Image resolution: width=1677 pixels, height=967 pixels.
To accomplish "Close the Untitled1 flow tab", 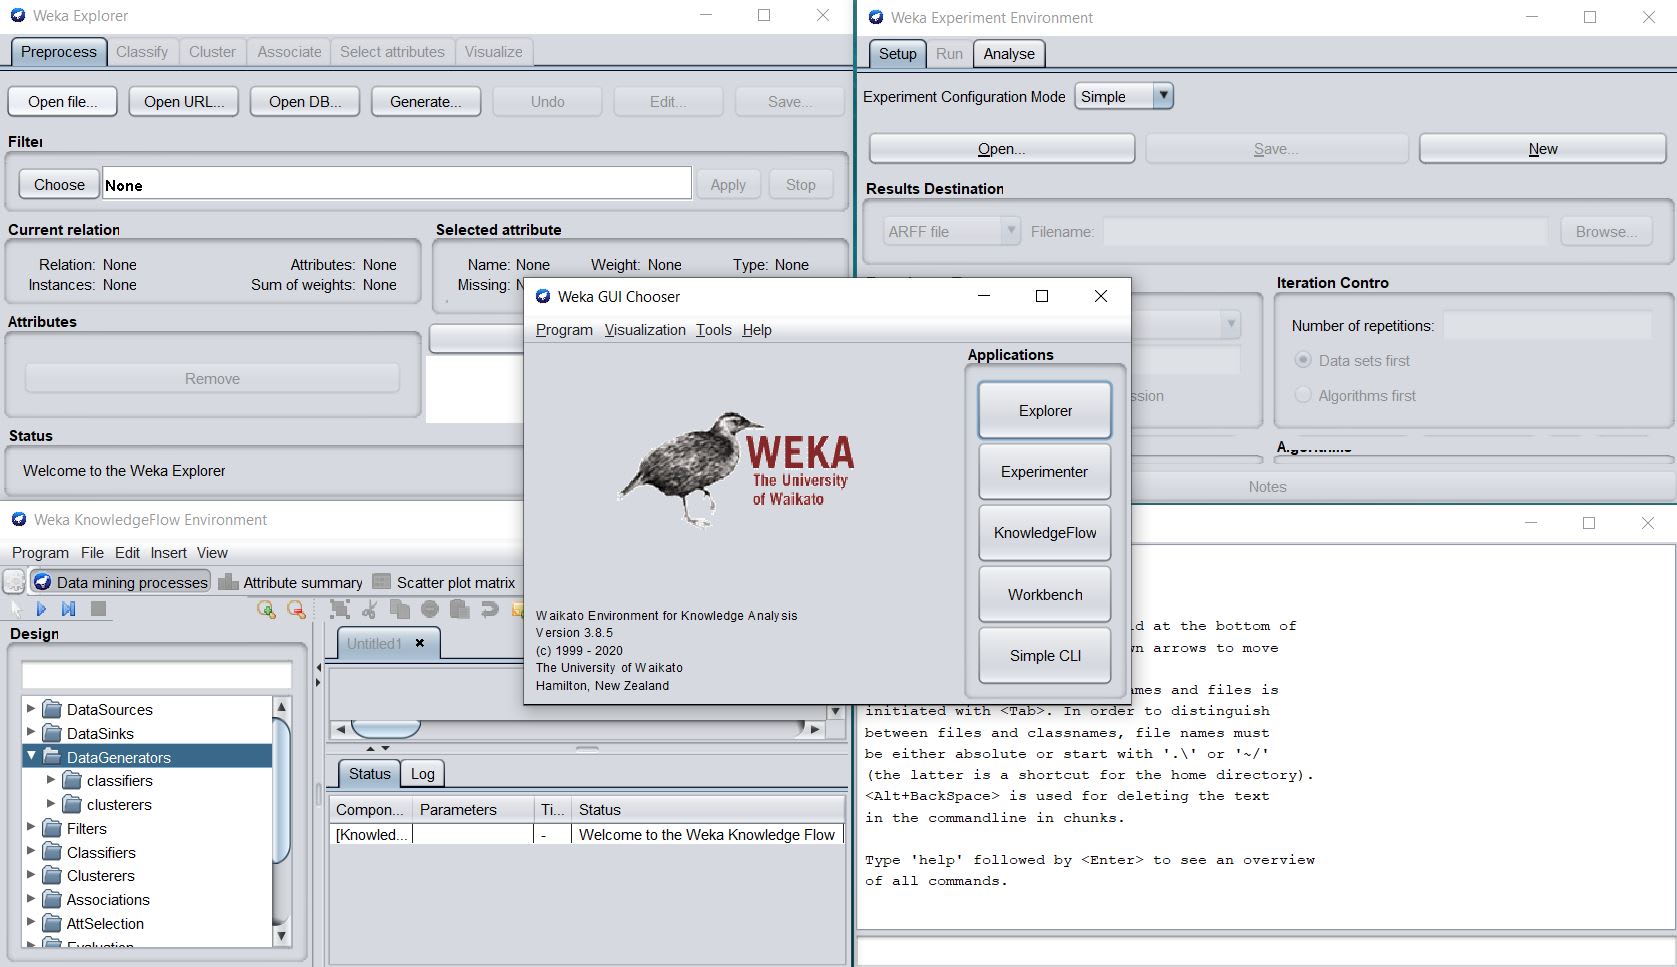I will (420, 643).
